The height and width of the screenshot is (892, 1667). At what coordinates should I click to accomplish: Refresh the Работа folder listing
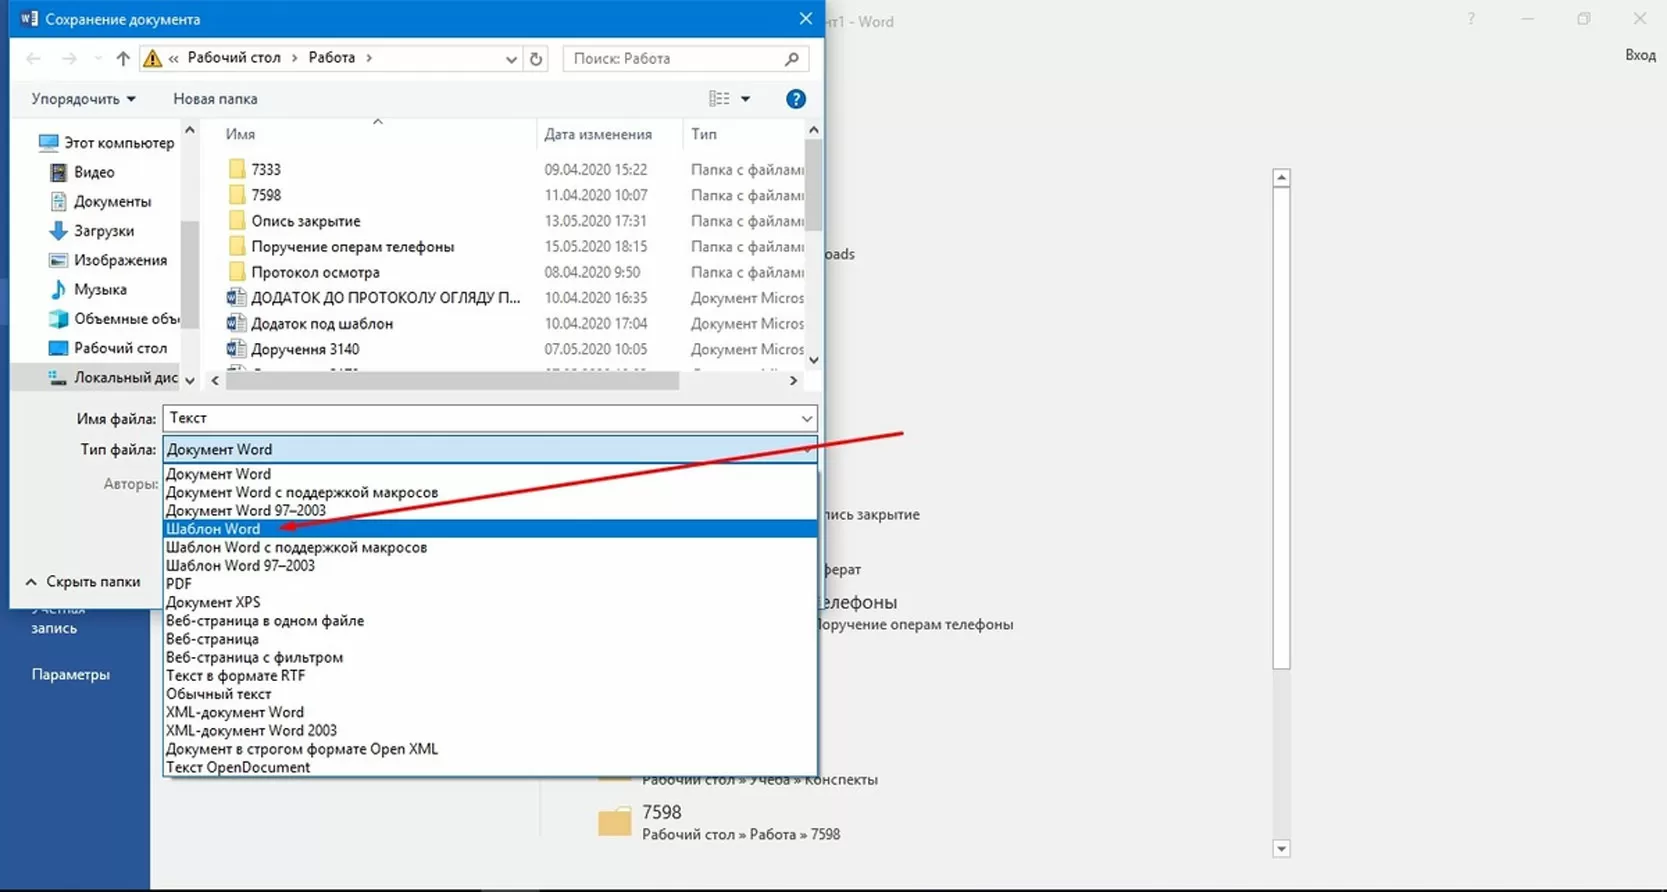coord(536,59)
